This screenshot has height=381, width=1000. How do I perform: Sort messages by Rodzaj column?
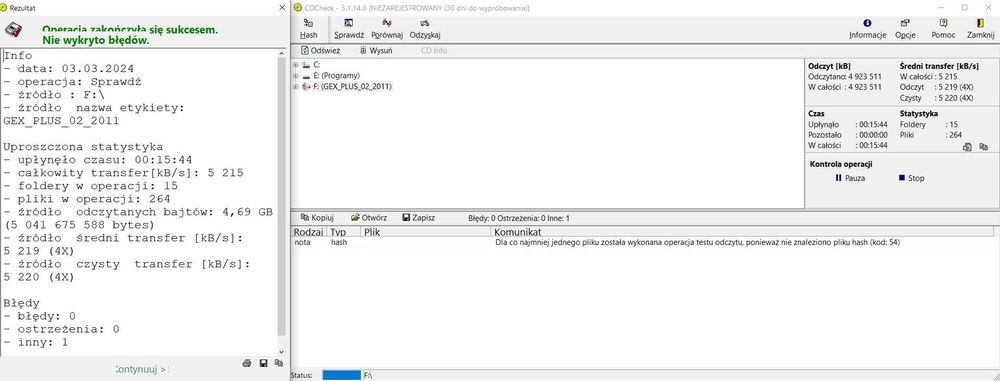pyautogui.click(x=309, y=232)
